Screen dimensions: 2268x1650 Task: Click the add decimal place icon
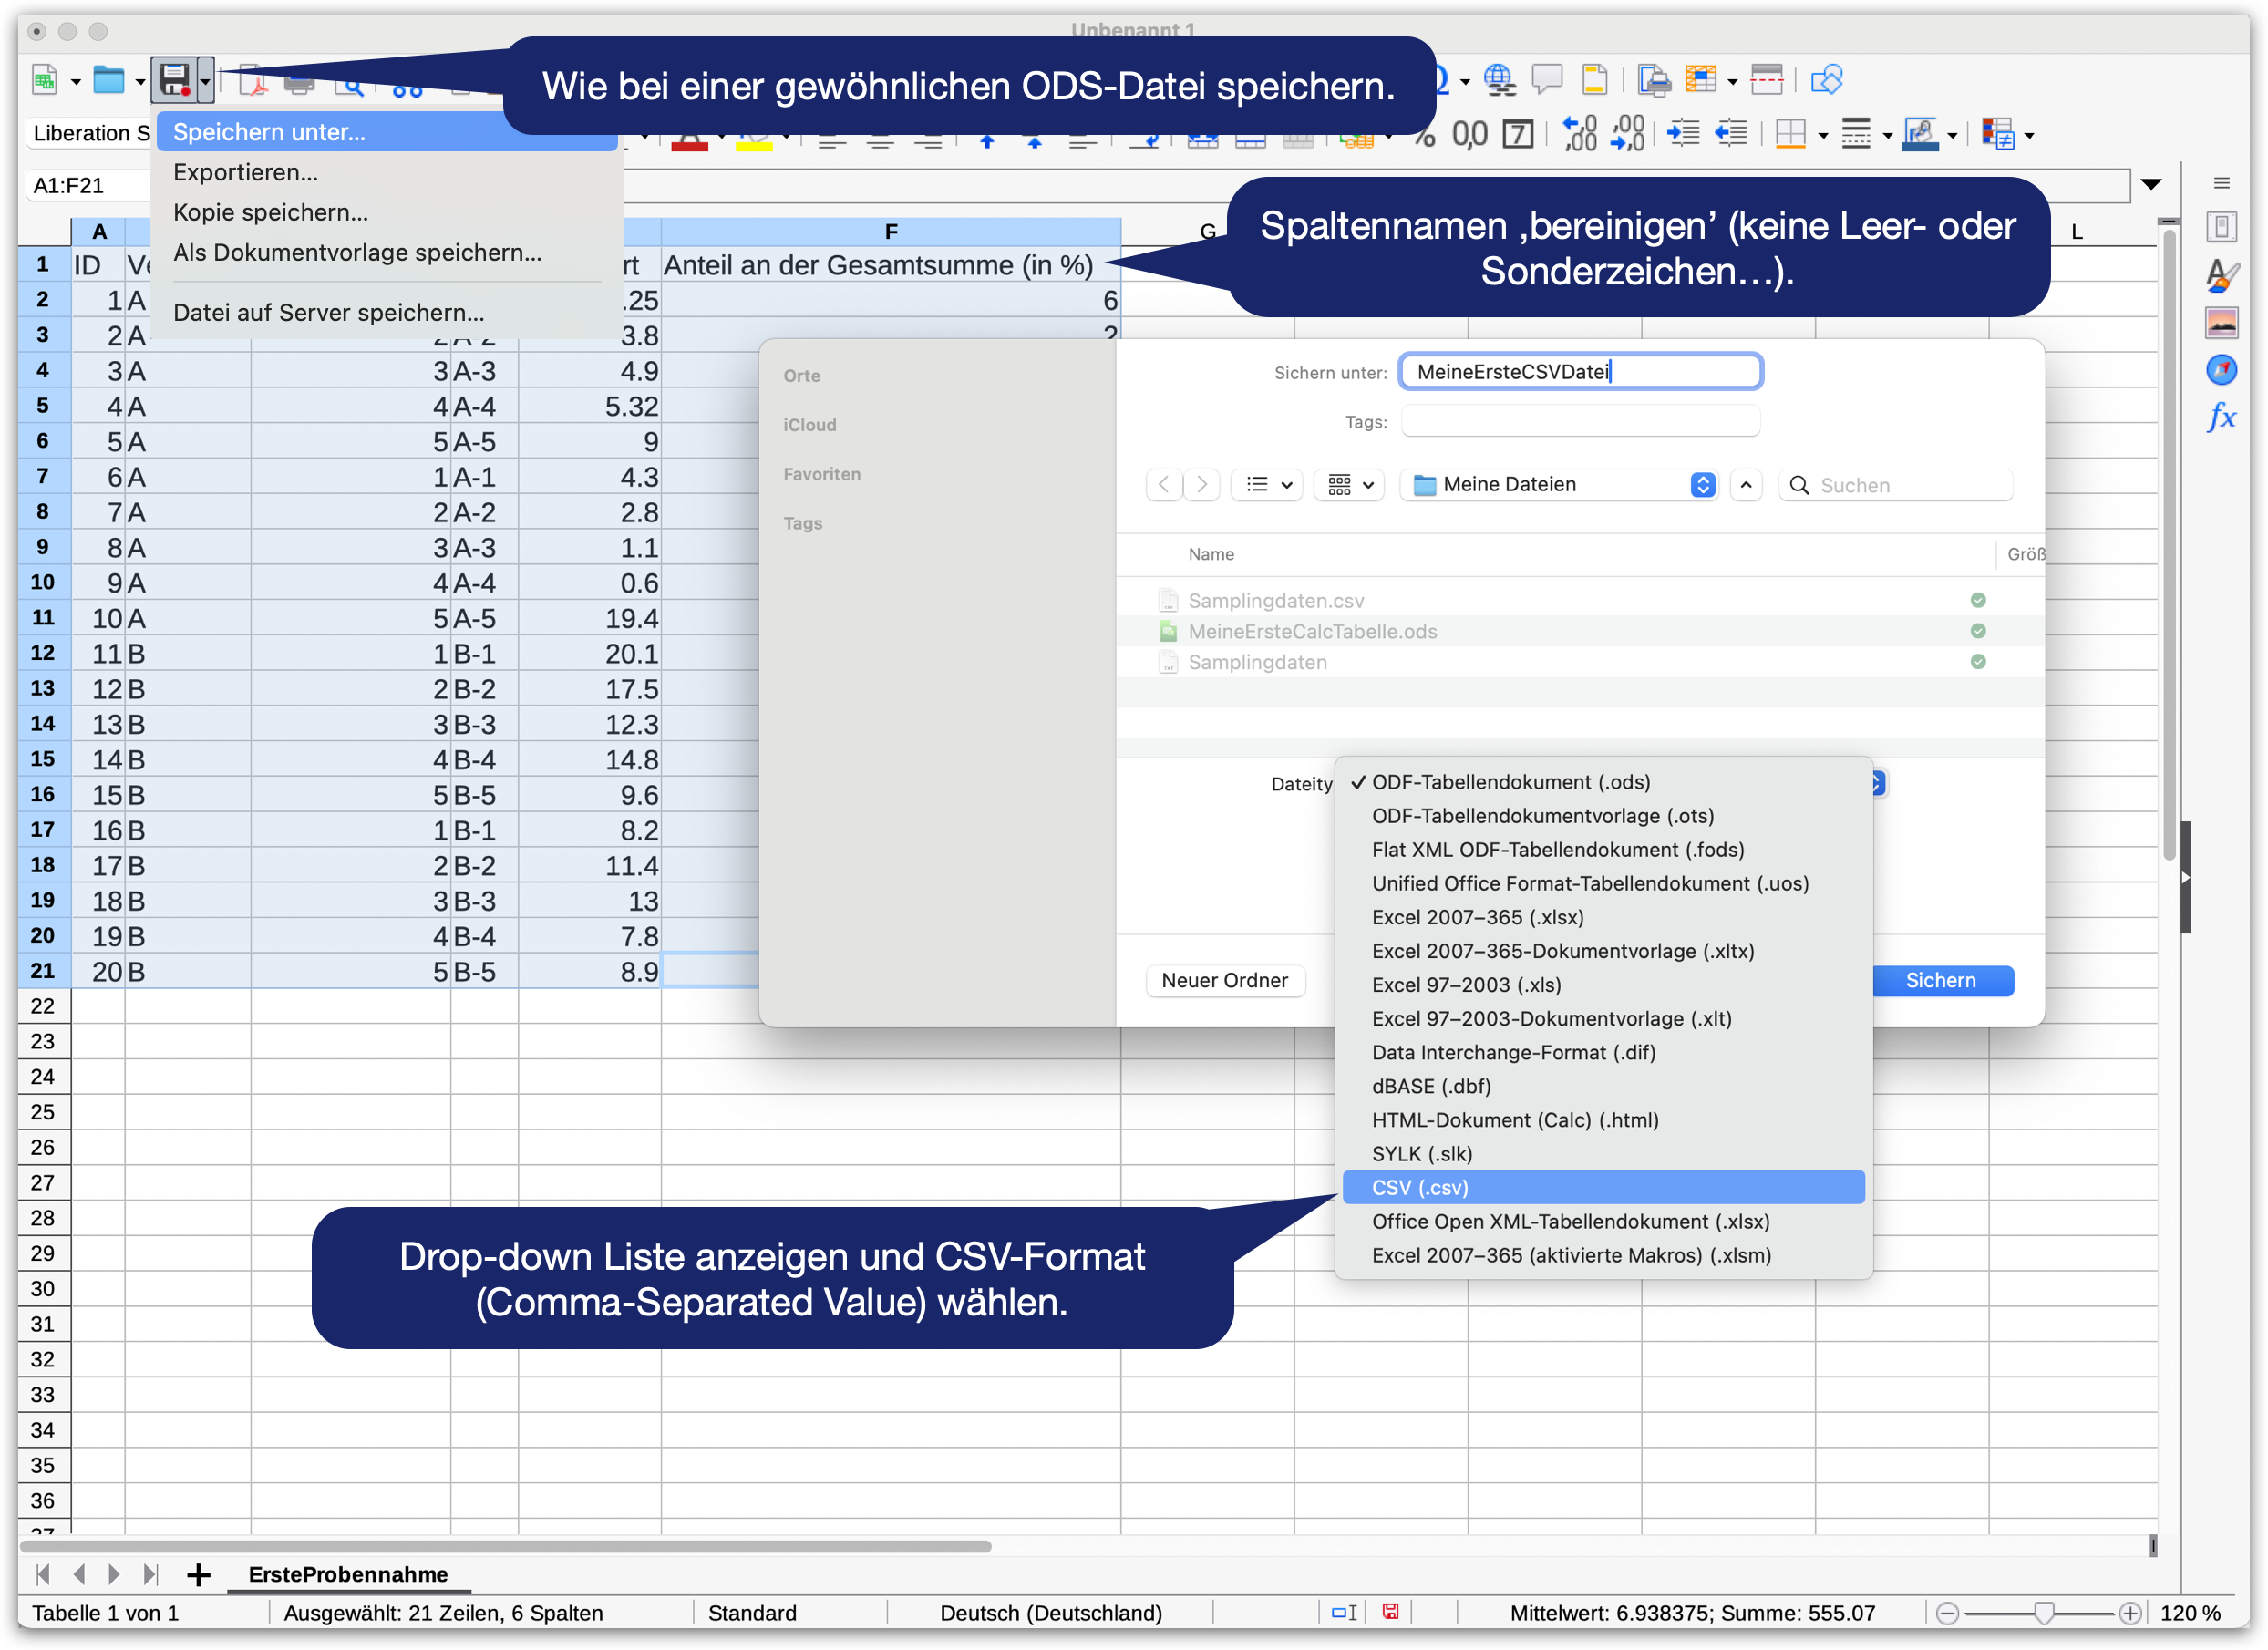pos(1580,133)
